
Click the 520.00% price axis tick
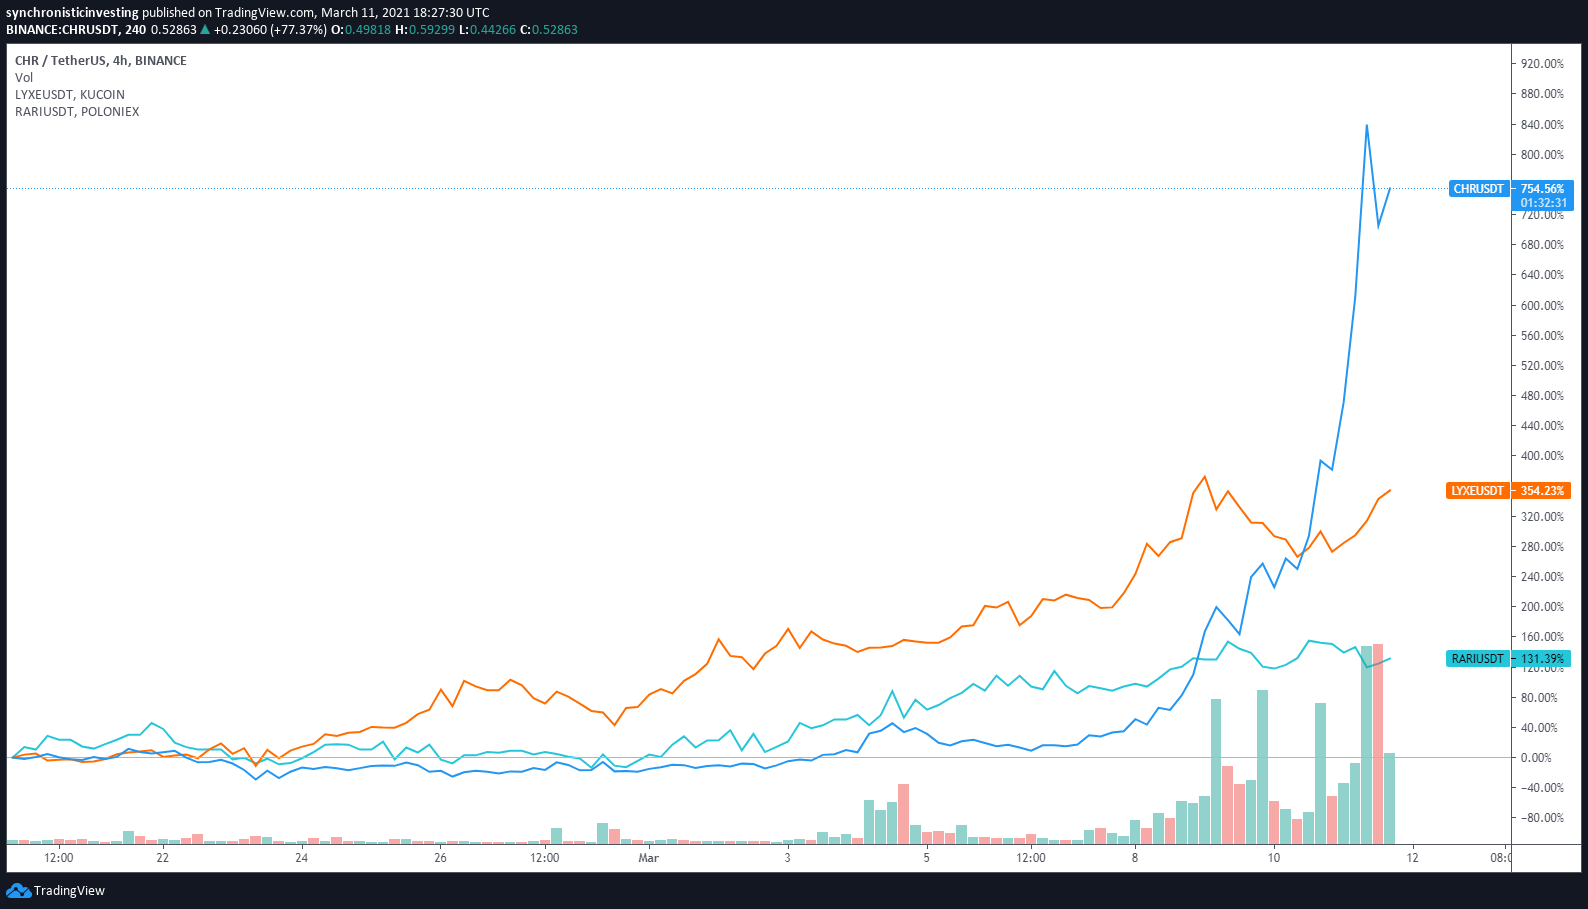coord(1542,366)
